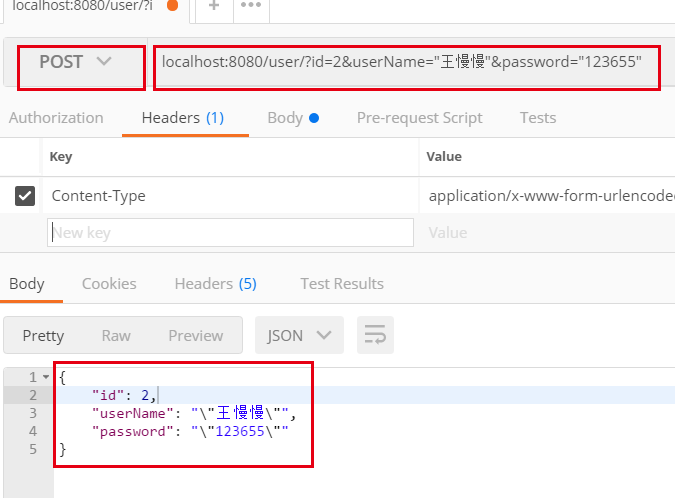View the response Headers (5) tab

[x=216, y=284]
